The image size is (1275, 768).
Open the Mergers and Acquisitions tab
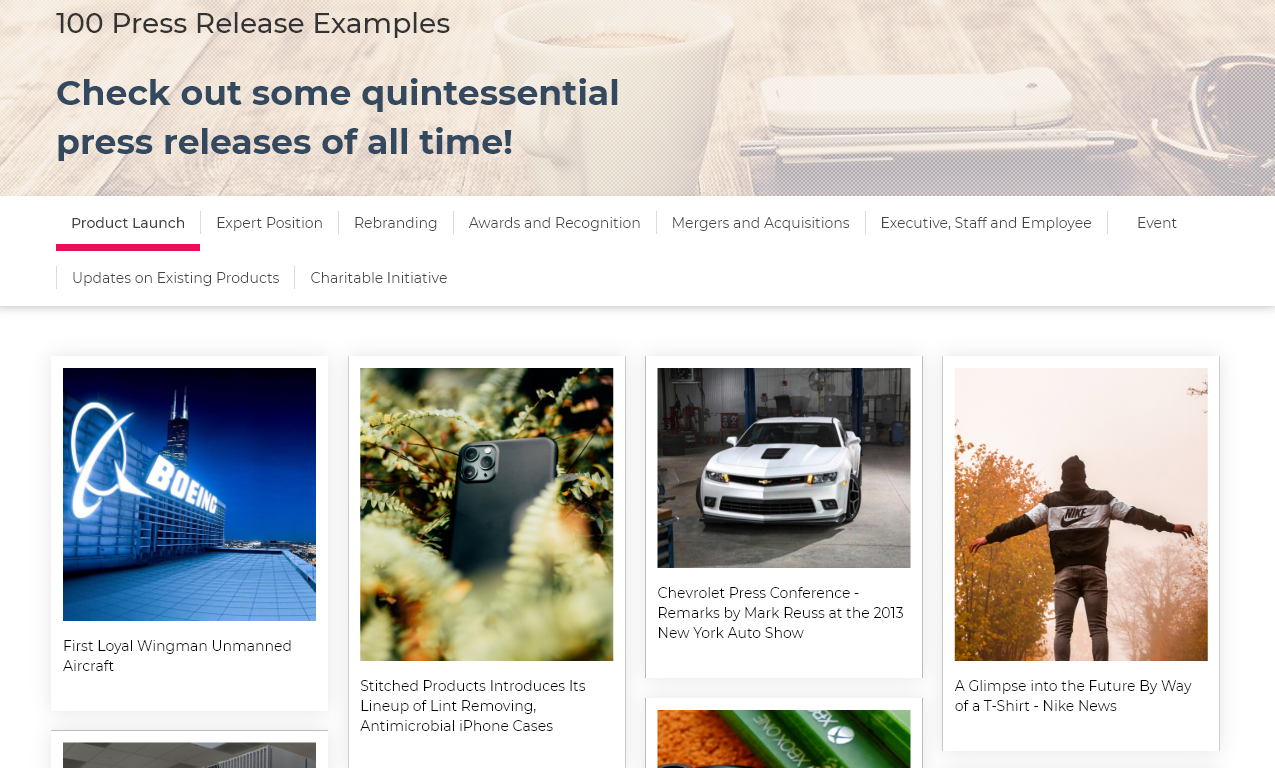point(760,223)
